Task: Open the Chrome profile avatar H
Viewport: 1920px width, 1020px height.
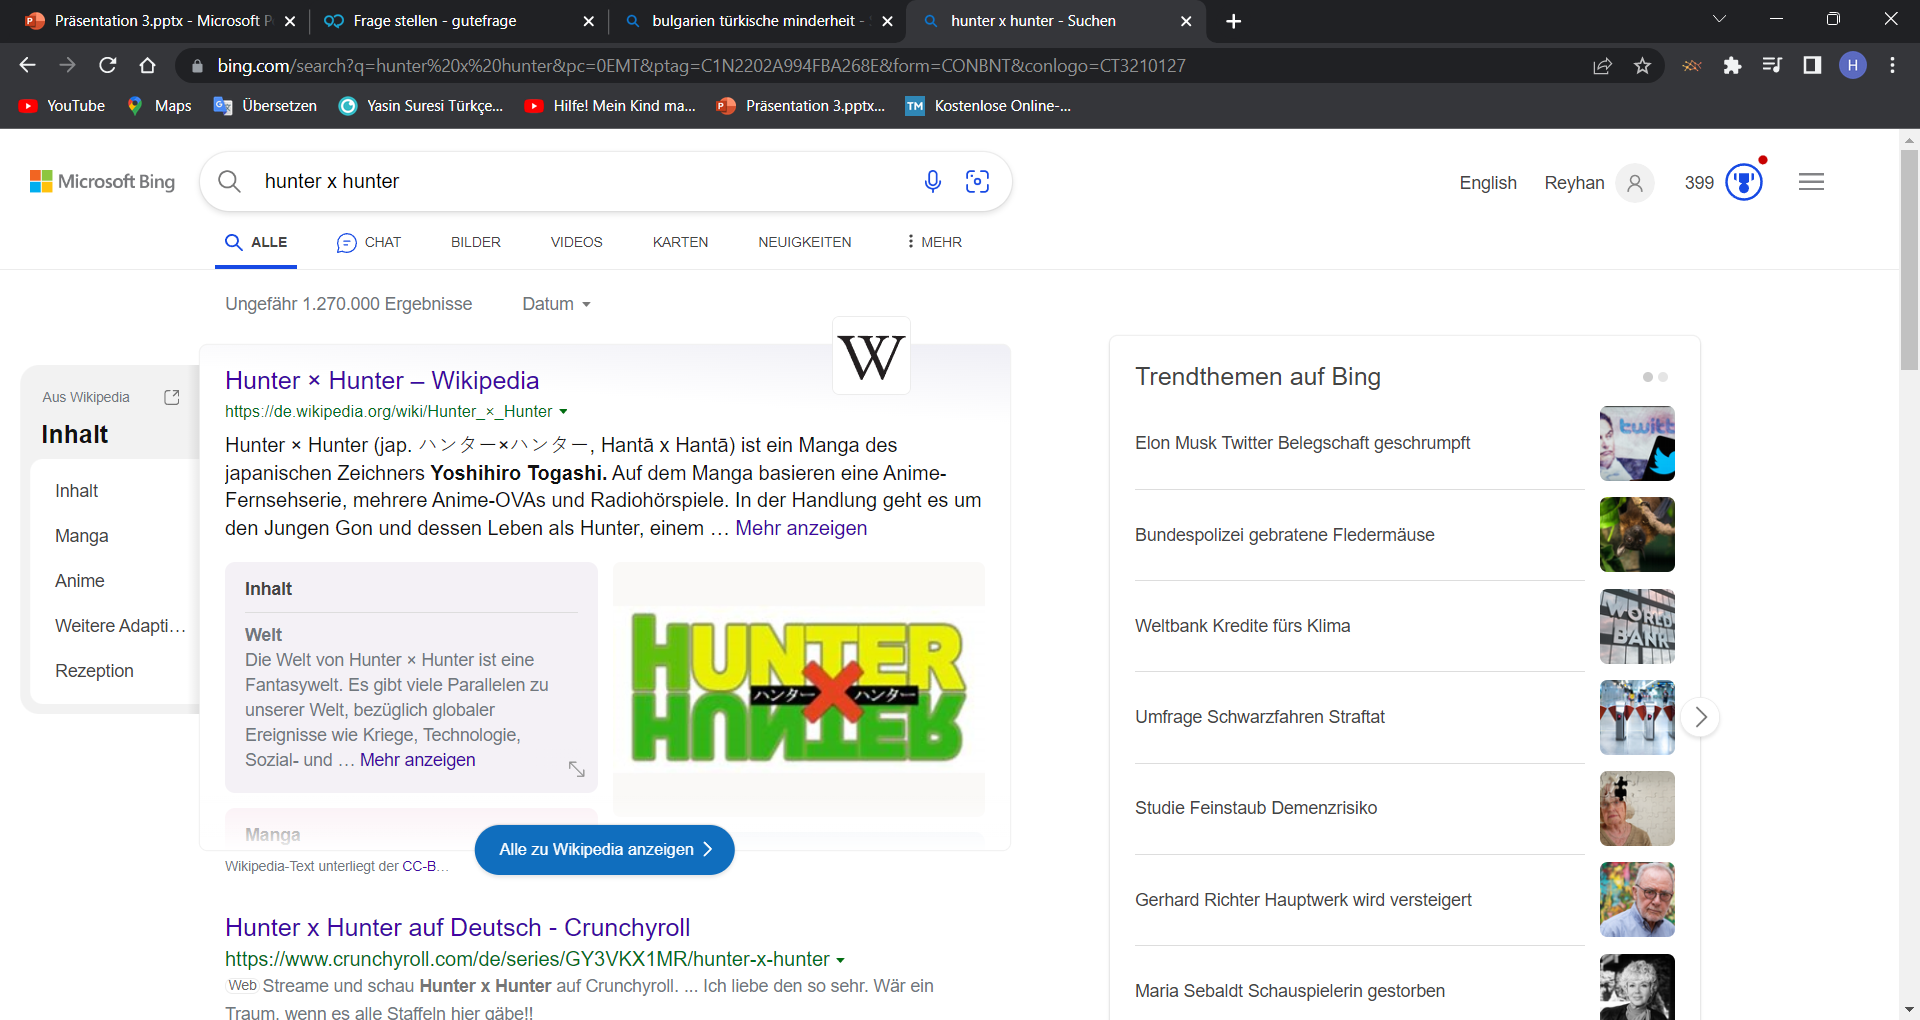Action: point(1853,66)
